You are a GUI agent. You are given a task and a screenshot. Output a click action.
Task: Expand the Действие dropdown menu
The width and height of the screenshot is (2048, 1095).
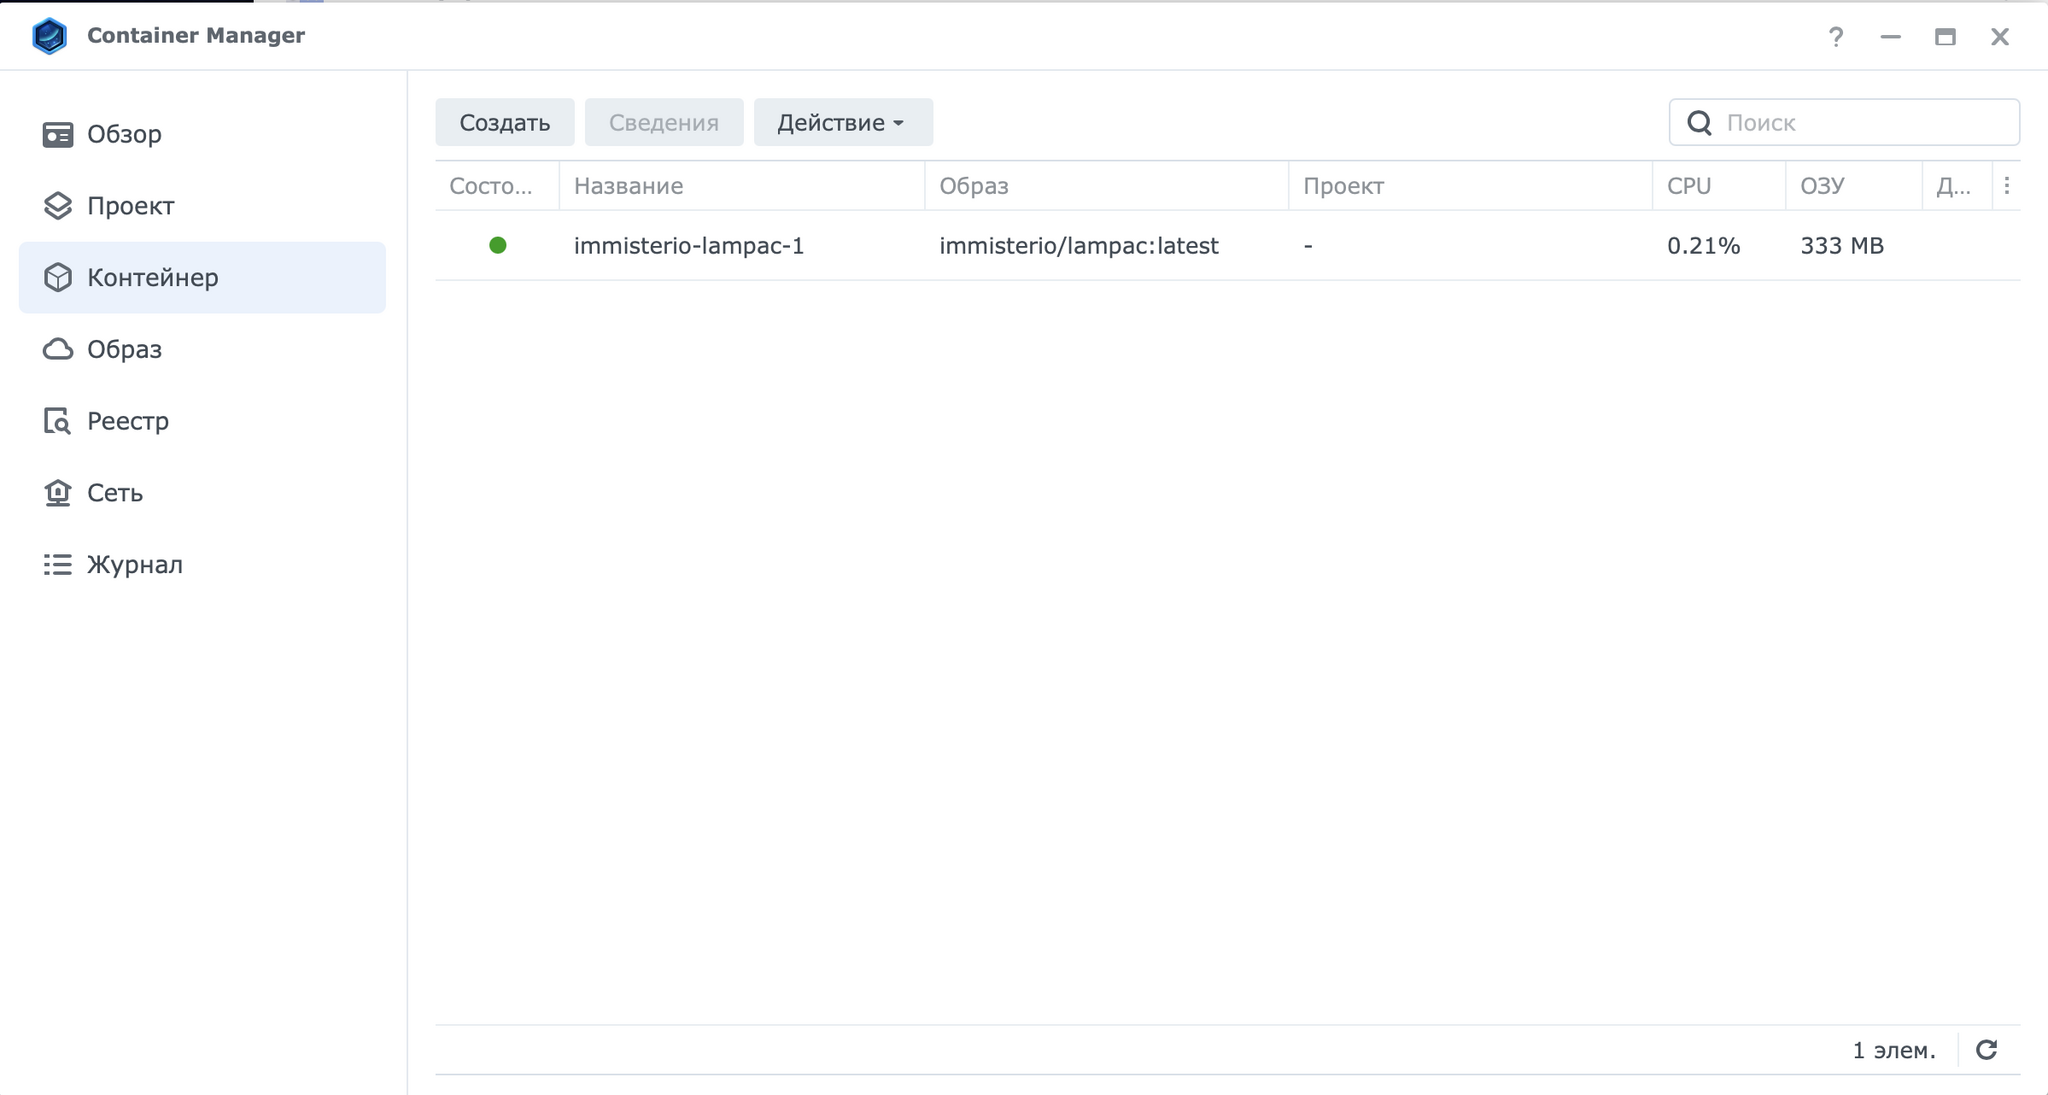(x=842, y=122)
